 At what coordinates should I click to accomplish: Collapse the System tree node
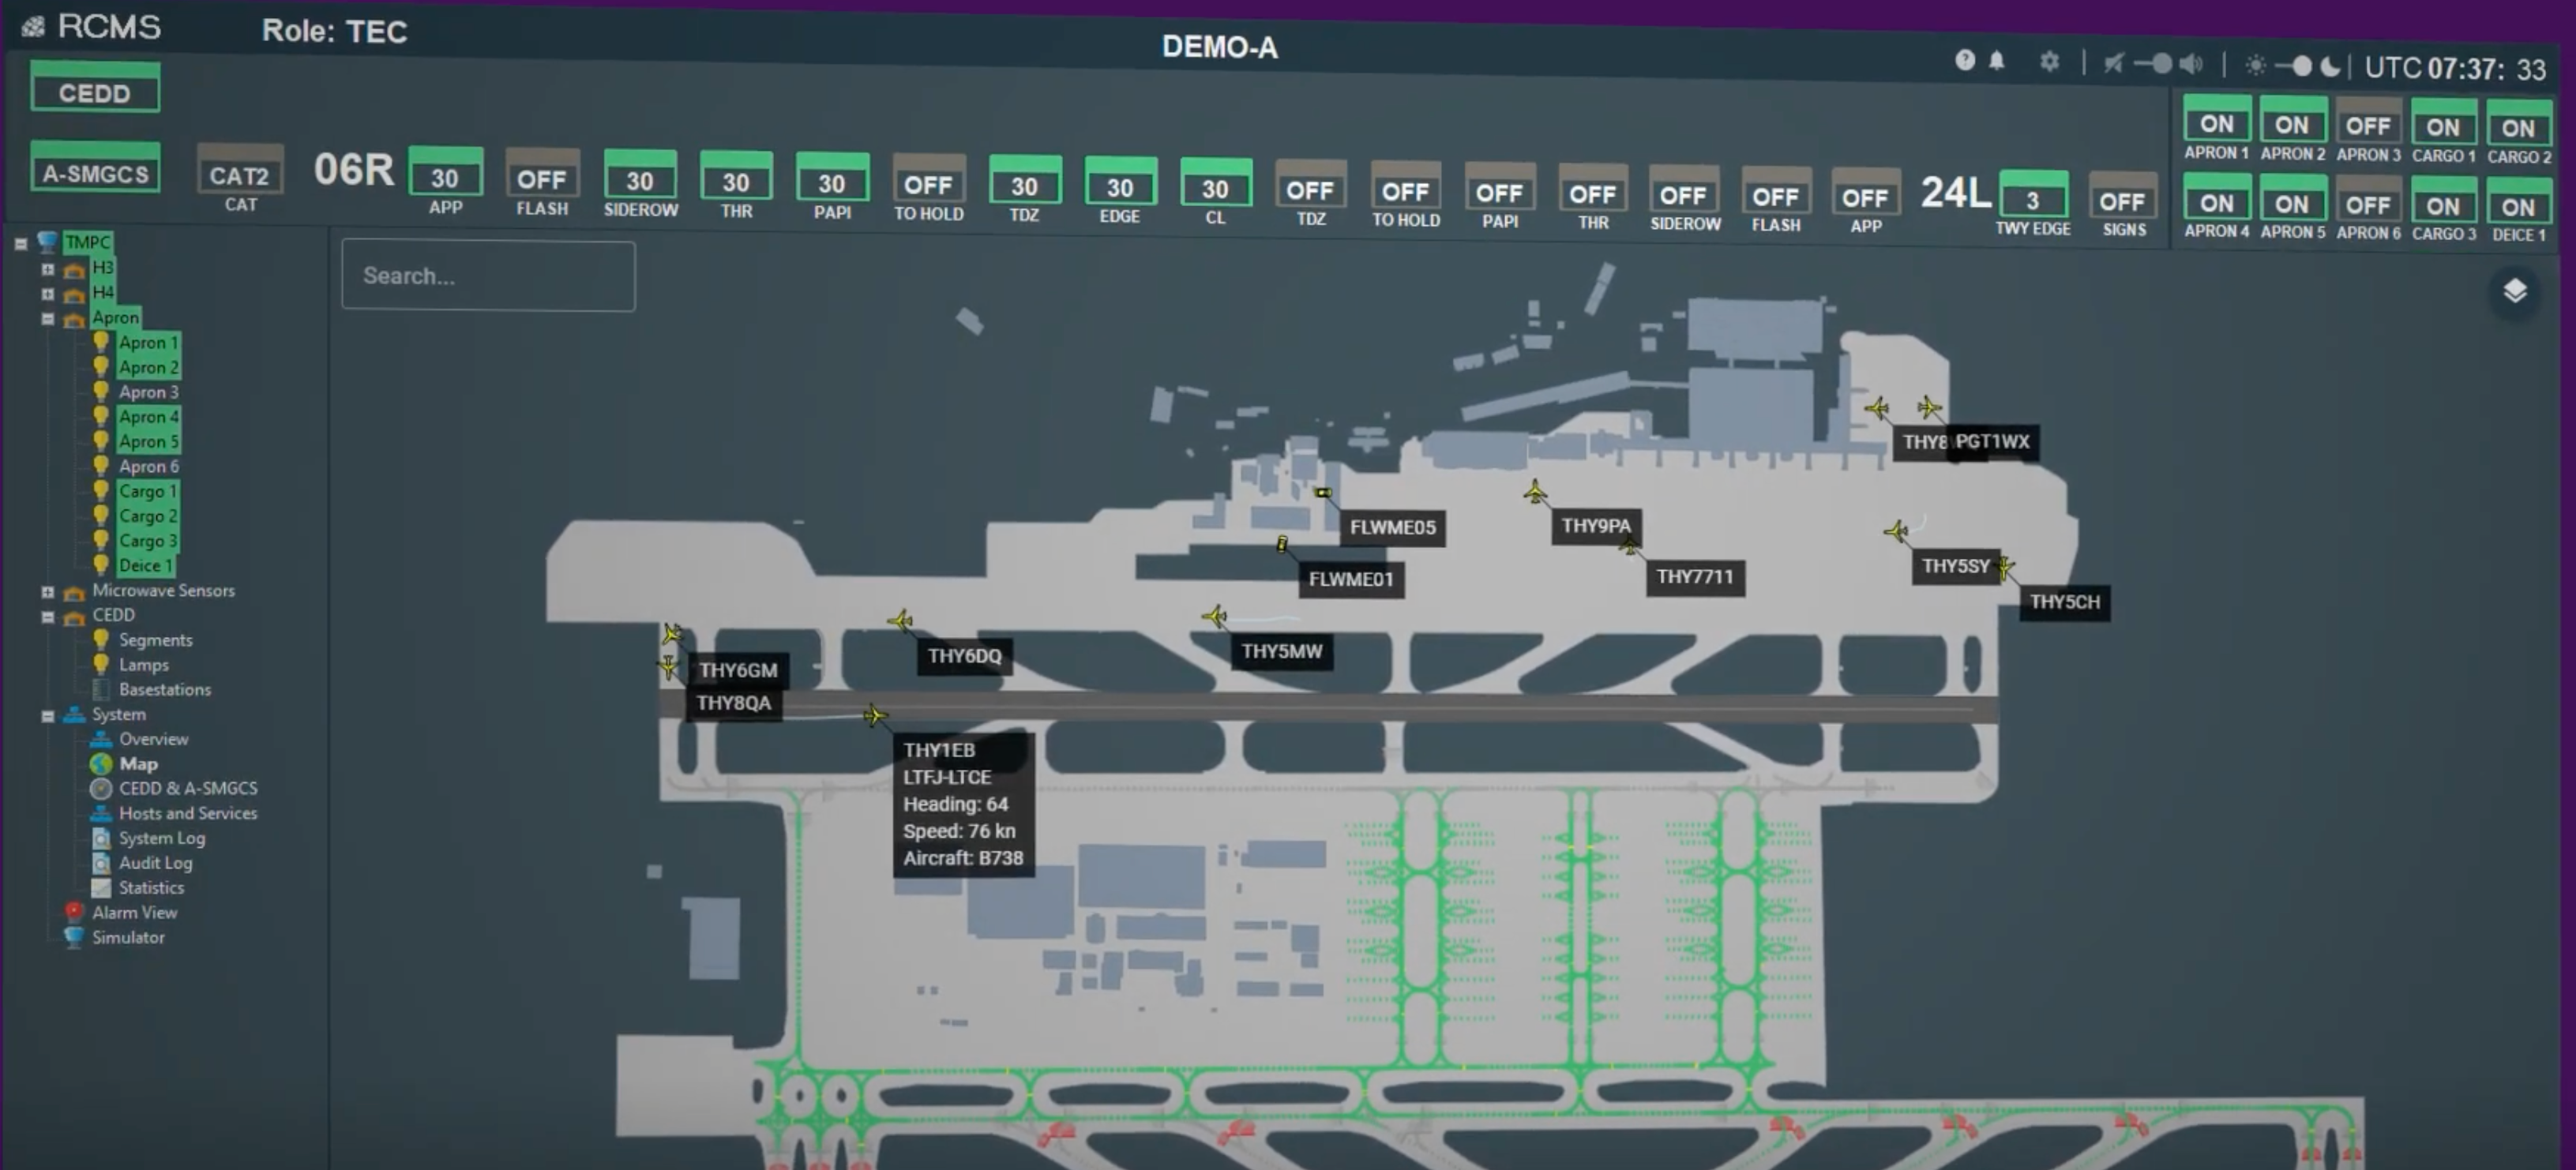pos(47,716)
